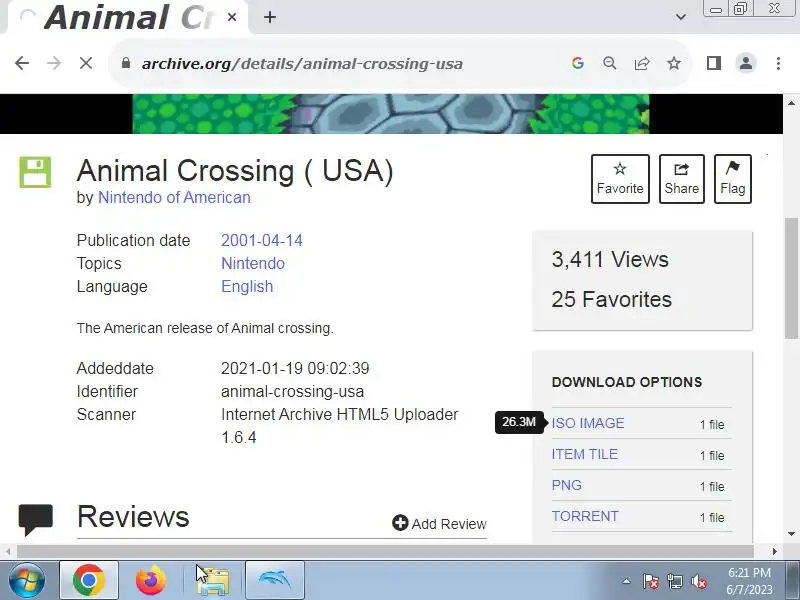Screen dimensions: 800x600
Task: Click the horizontal scrollbar thumb
Action: pyautogui.click(x=385, y=551)
